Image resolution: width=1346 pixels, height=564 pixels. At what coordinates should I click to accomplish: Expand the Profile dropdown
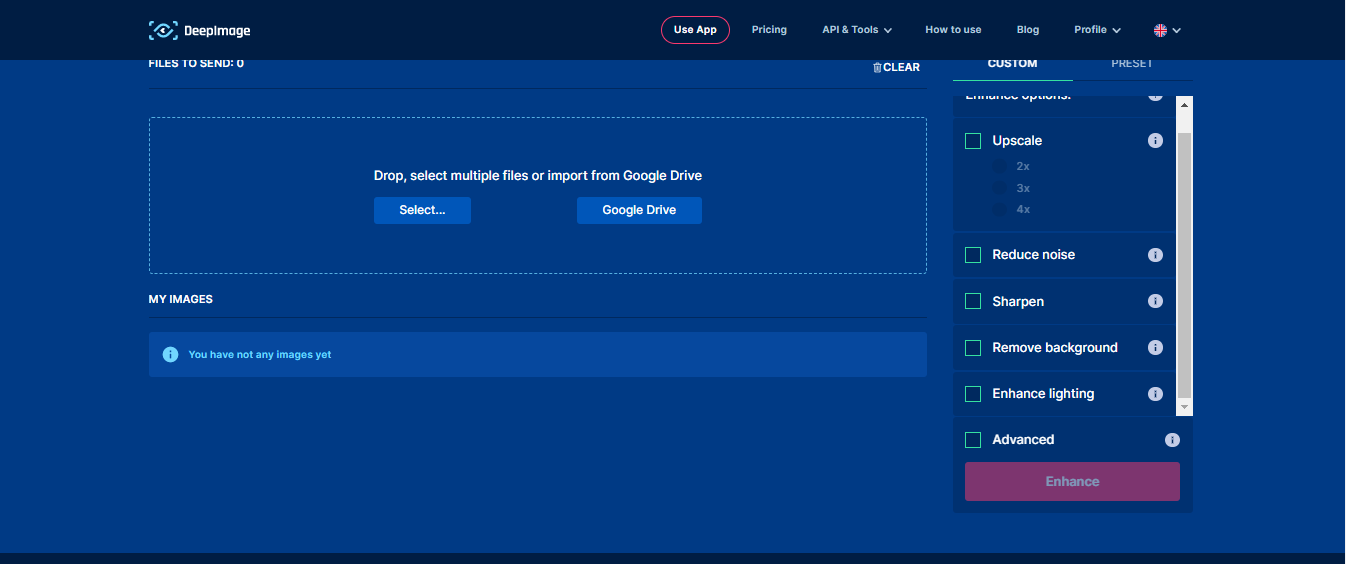tap(1097, 30)
